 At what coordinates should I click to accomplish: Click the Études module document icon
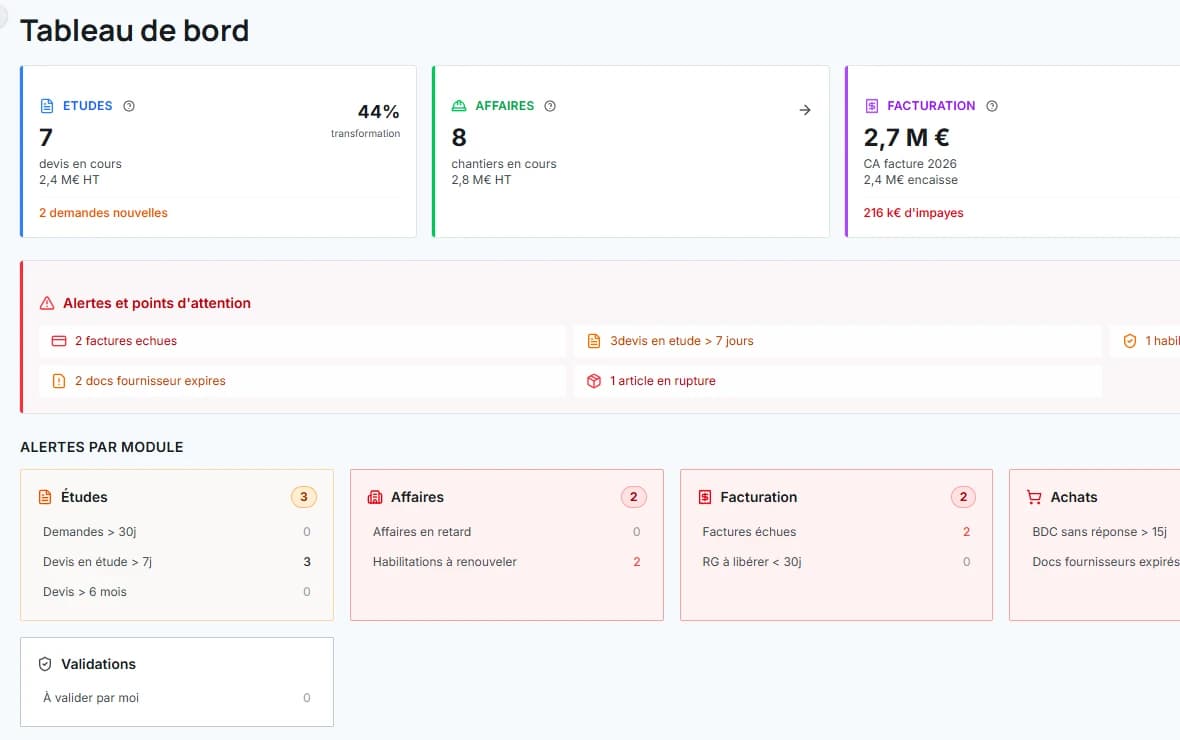pyautogui.click(x=45, y=497)
